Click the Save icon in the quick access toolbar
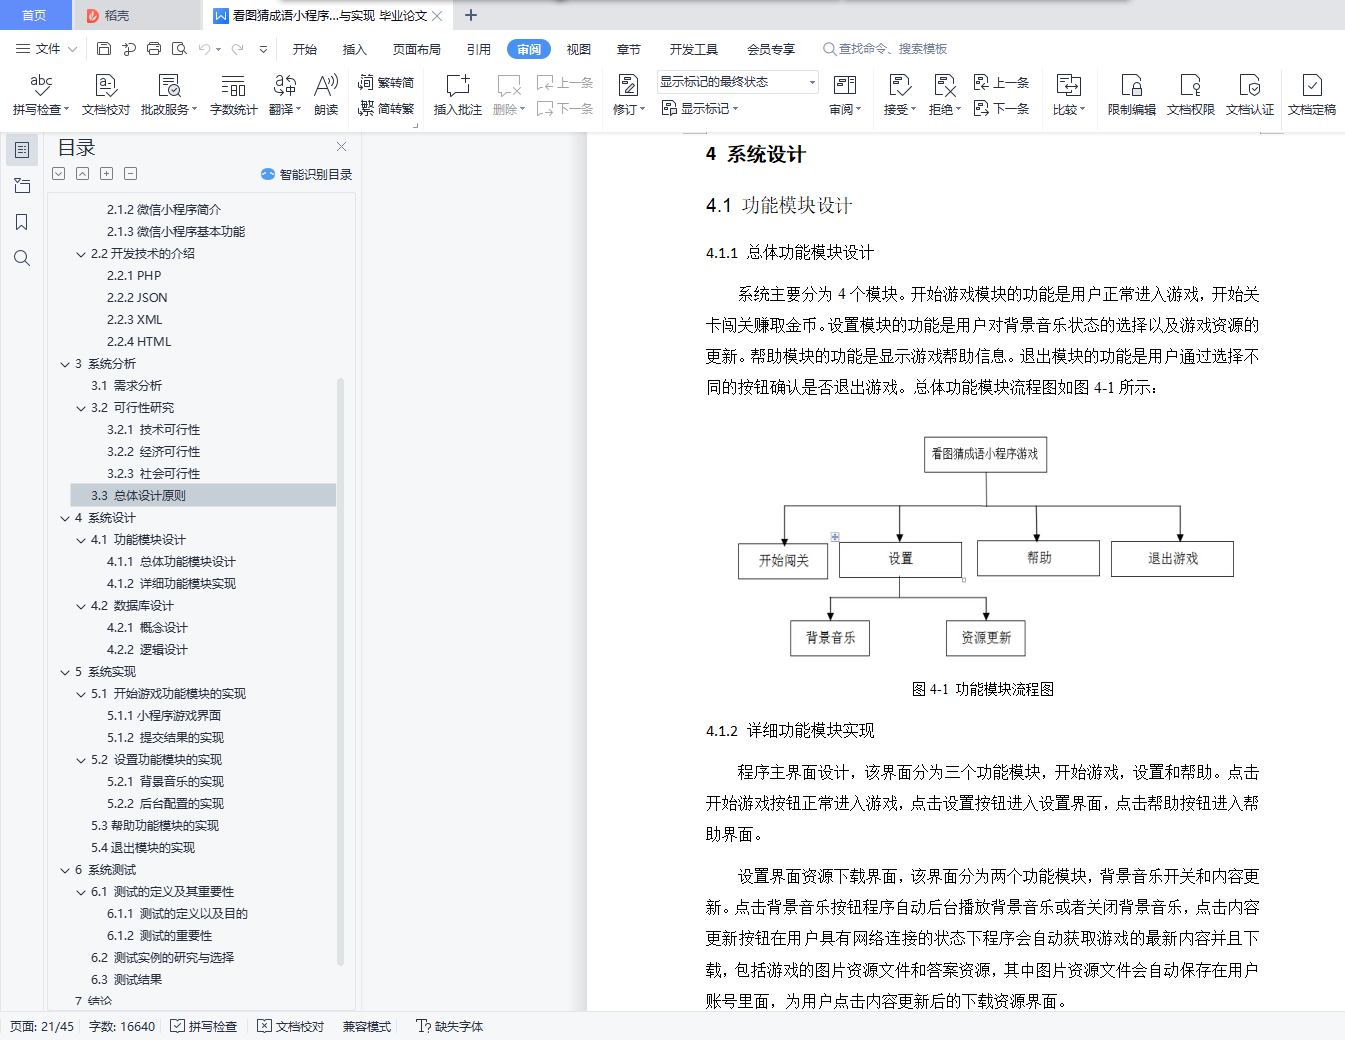Screen dimensions: 1345x1040 104,48
